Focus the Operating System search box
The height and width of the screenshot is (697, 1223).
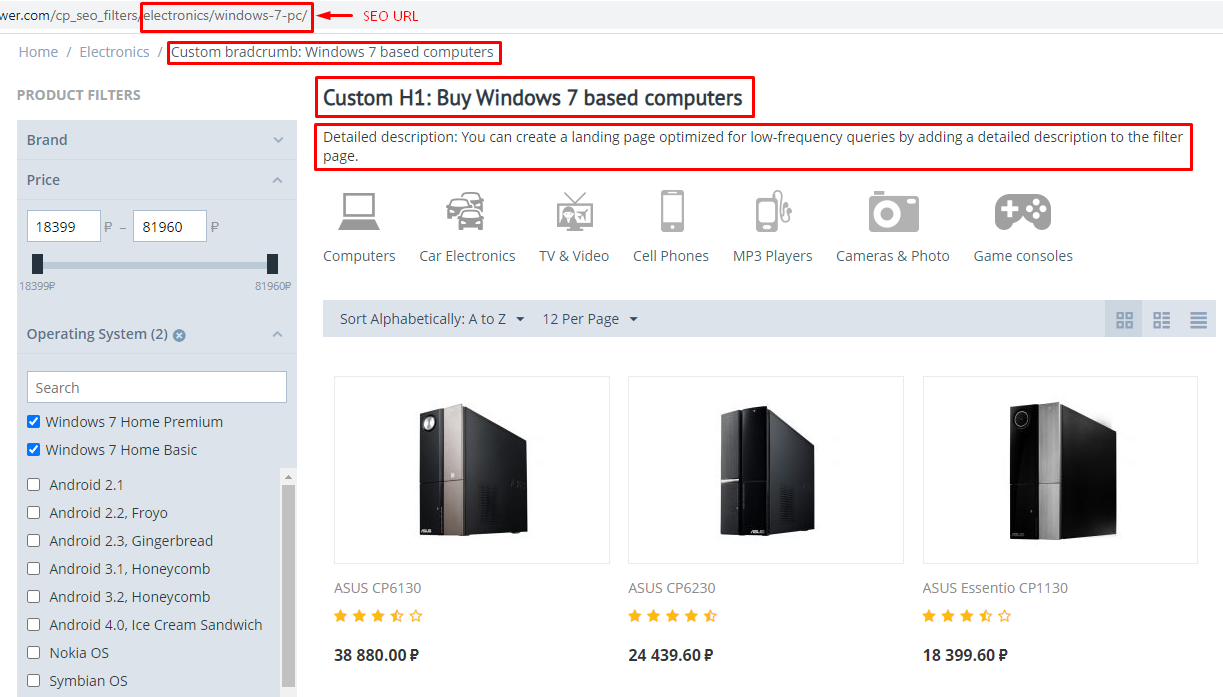click(x=157, y=388)
